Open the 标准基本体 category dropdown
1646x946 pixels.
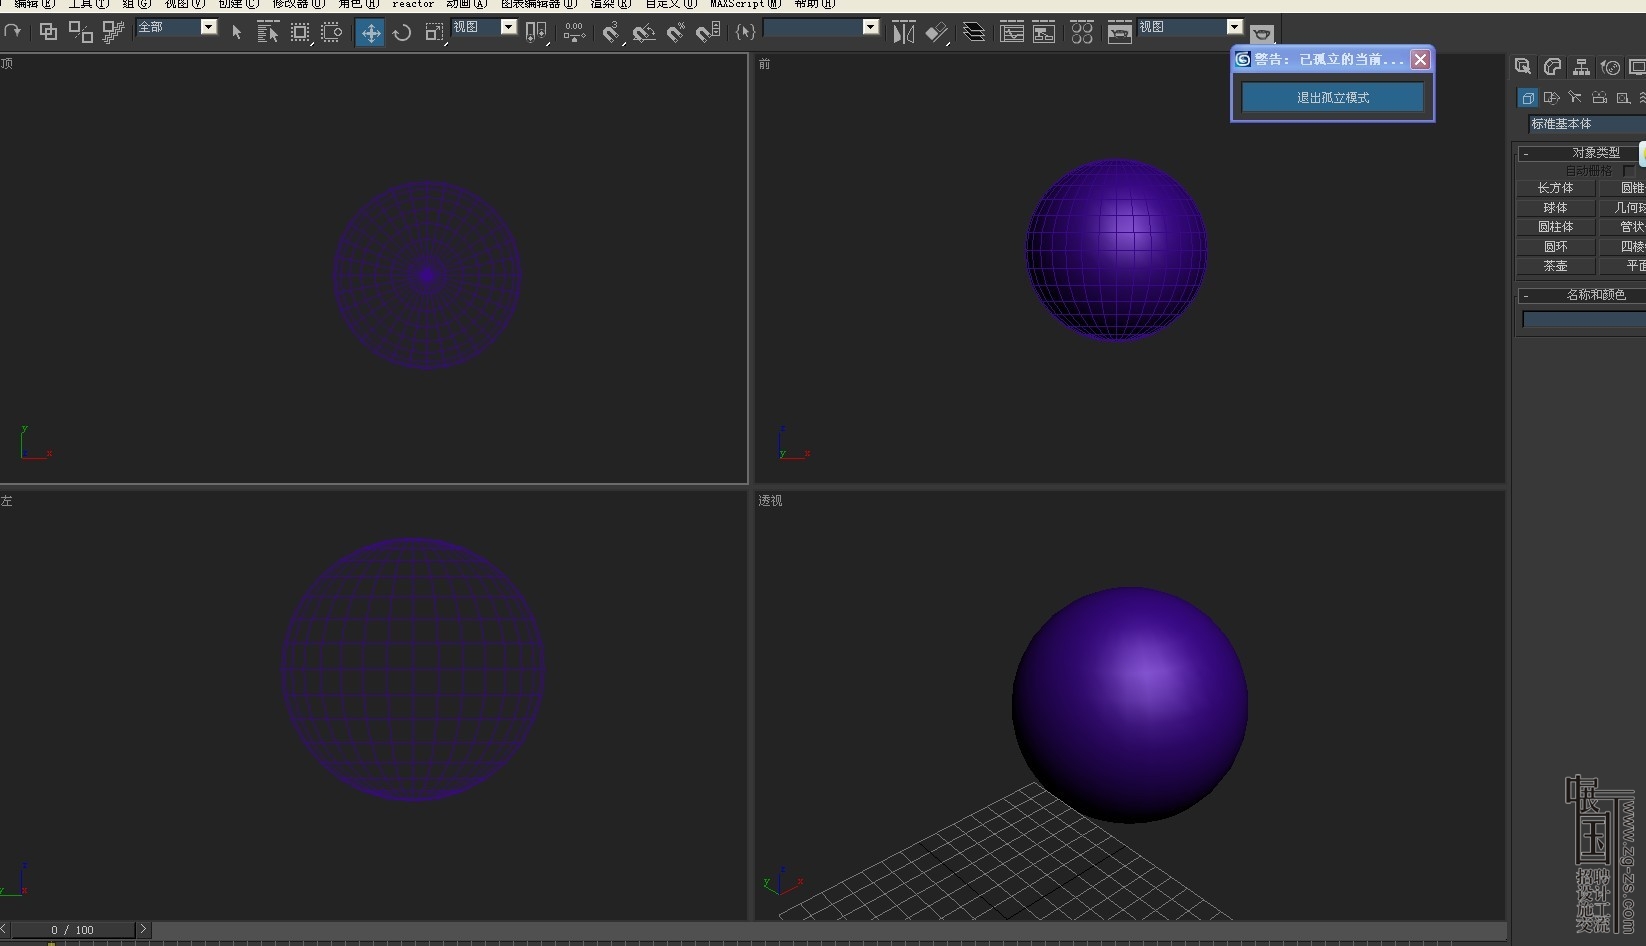(x=1587, y=124)
